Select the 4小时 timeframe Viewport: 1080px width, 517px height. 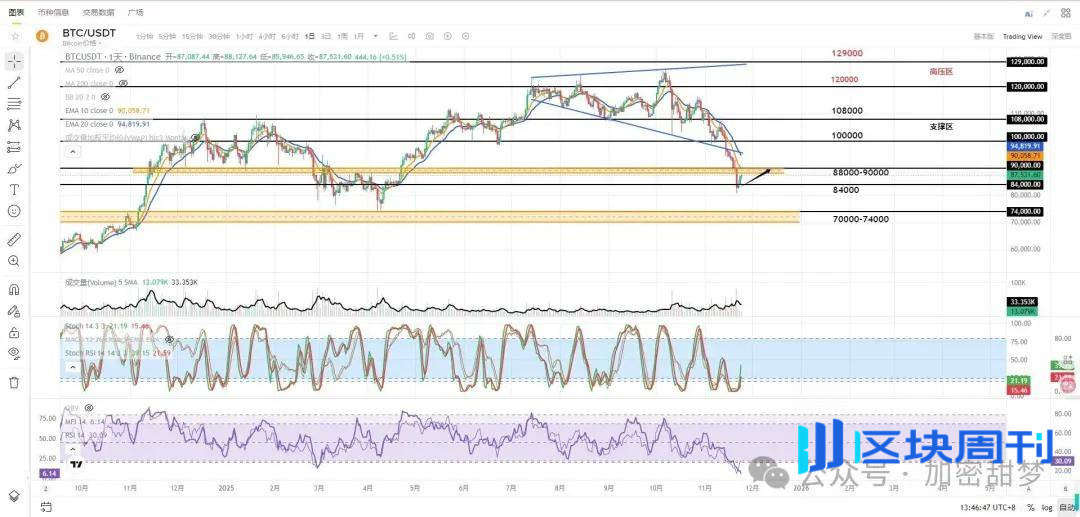tap(266, 36)
